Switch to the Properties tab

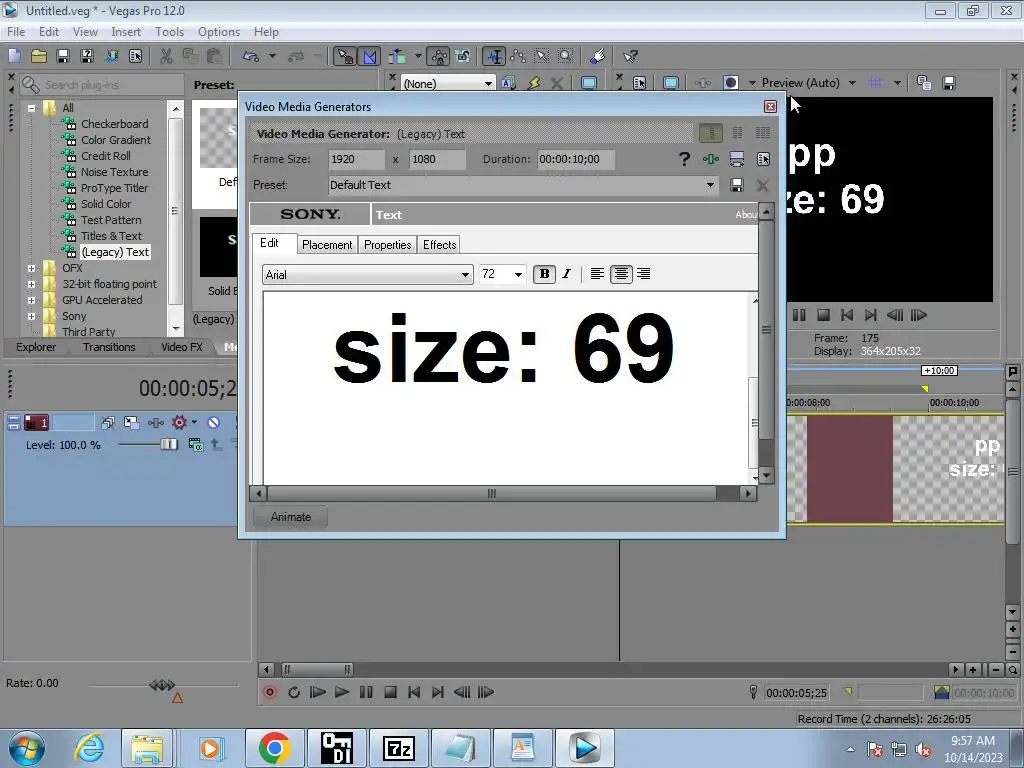(x=387, y=245)
